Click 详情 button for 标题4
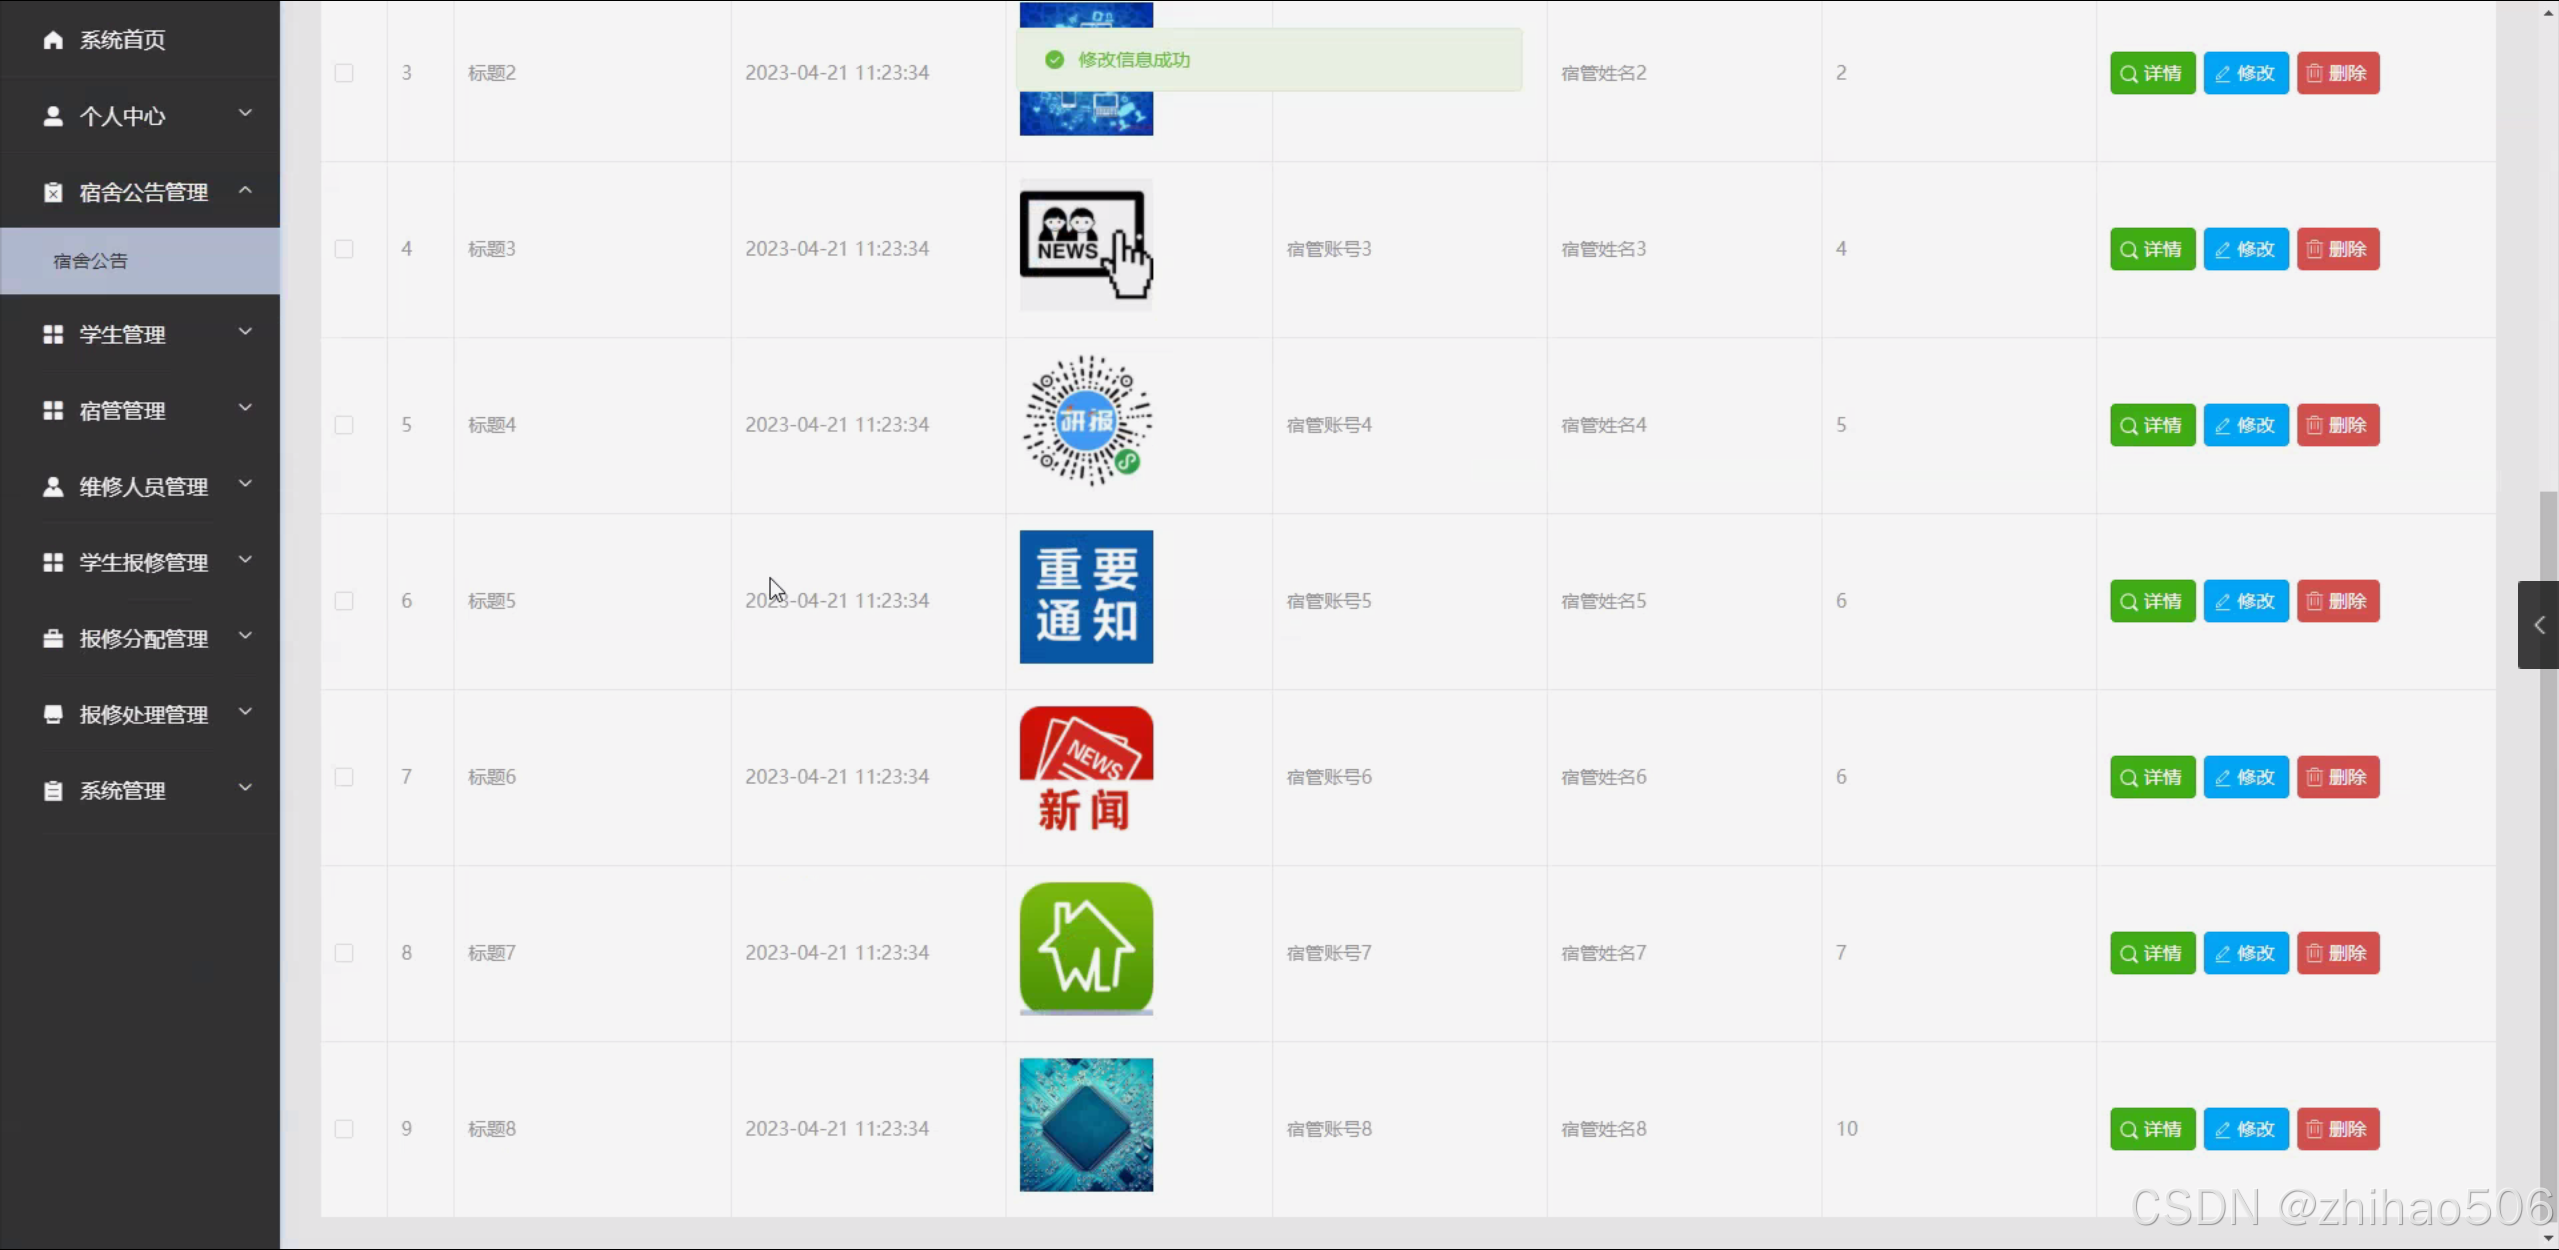Image resolution: width=2559 pixels, height=1250 pixels. point(2151,424)
